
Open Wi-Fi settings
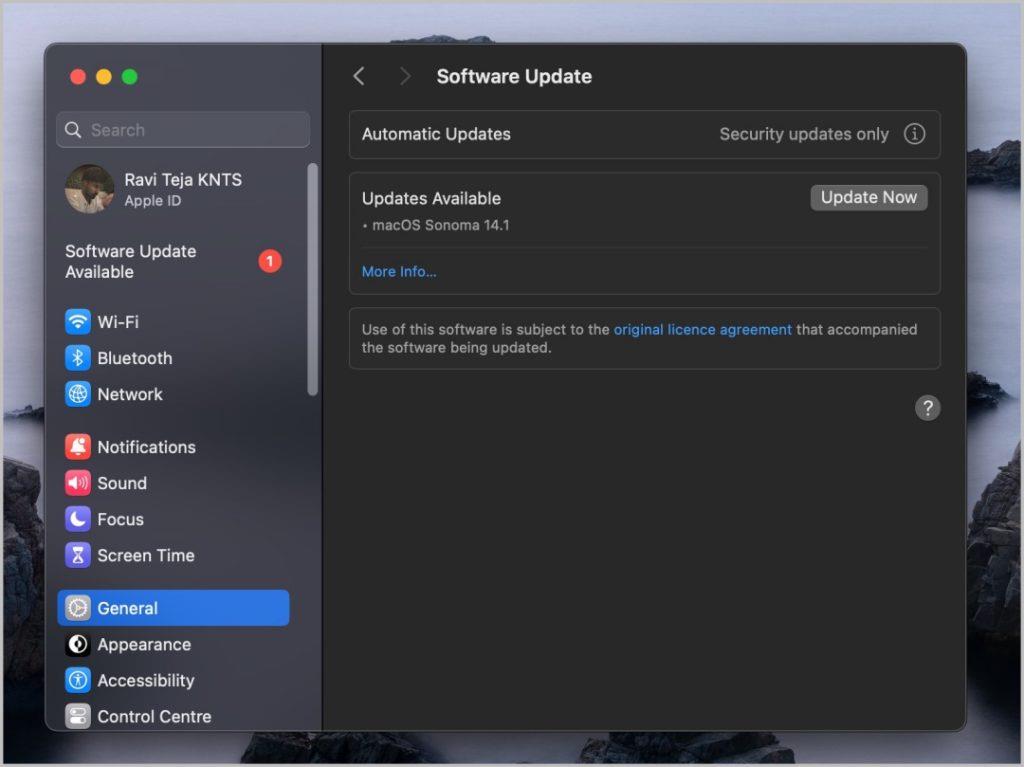click(x=173, y=321)
